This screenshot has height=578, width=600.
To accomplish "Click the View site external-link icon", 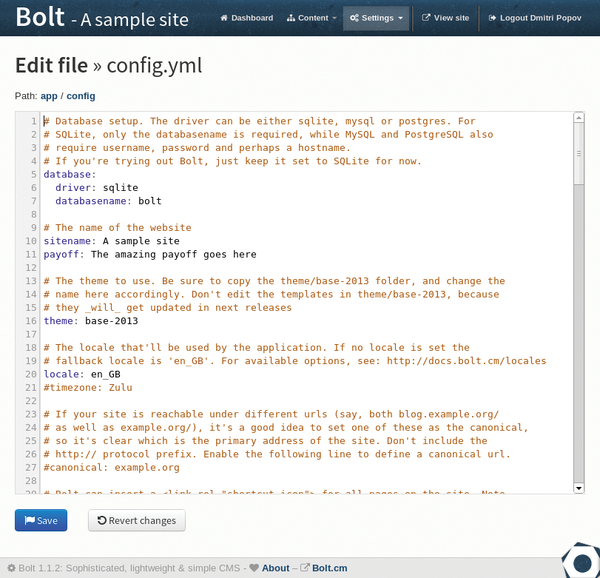I will tap(426, 18).
